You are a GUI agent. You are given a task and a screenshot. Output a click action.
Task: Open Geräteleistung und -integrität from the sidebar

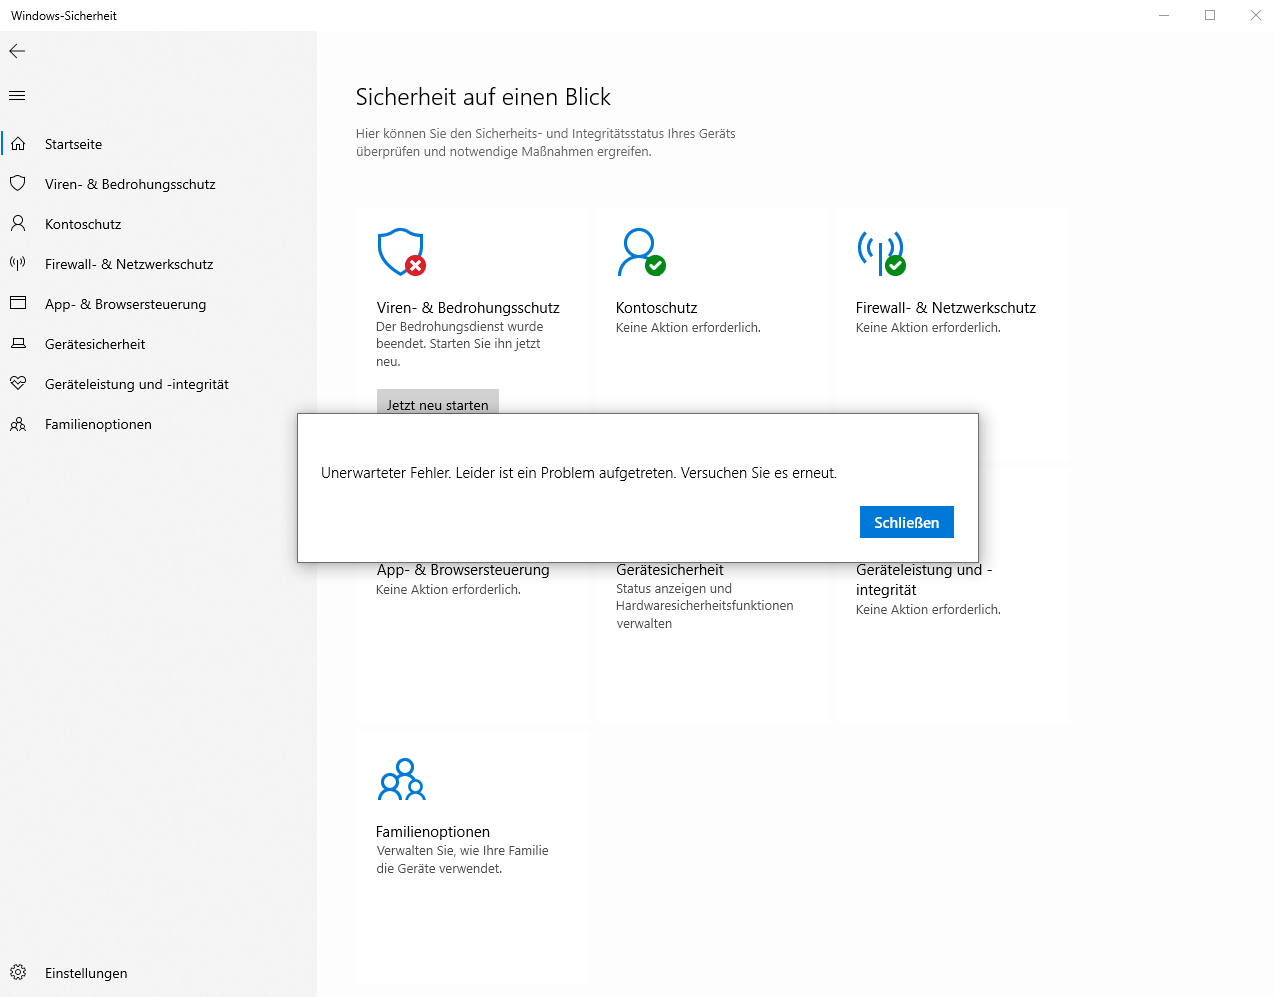pyautogui.click(x=137, y=384)
